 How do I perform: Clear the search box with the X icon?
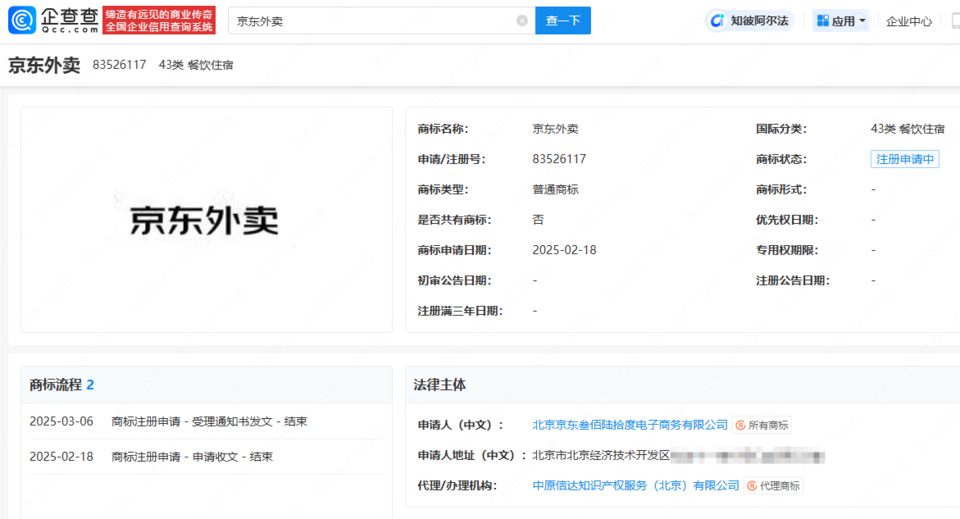(522, 21)
